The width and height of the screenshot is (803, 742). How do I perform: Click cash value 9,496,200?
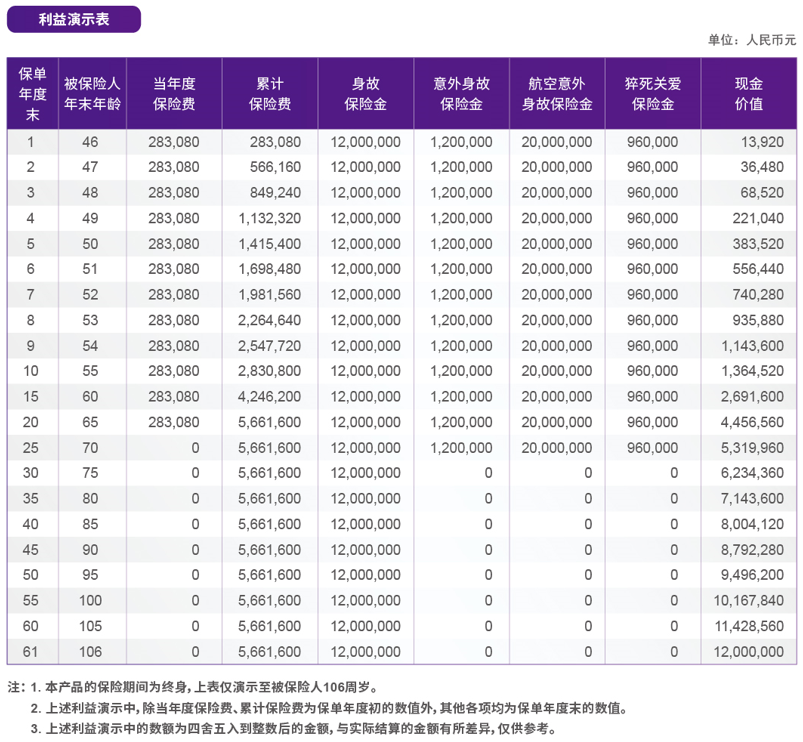coord(753,575)
